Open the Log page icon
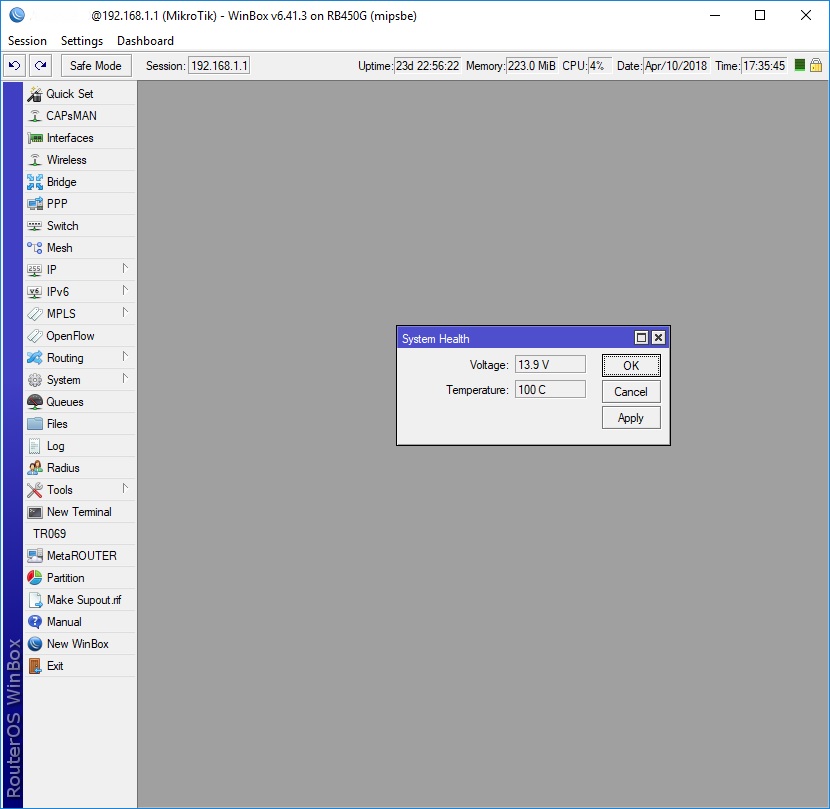 (x=34, y=446)
